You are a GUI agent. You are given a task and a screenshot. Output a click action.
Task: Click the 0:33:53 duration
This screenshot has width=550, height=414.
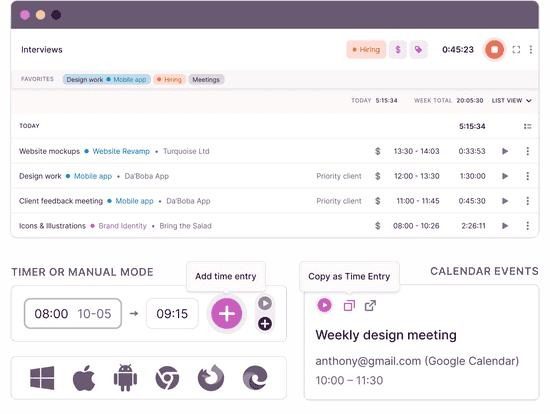click(472, 151)
